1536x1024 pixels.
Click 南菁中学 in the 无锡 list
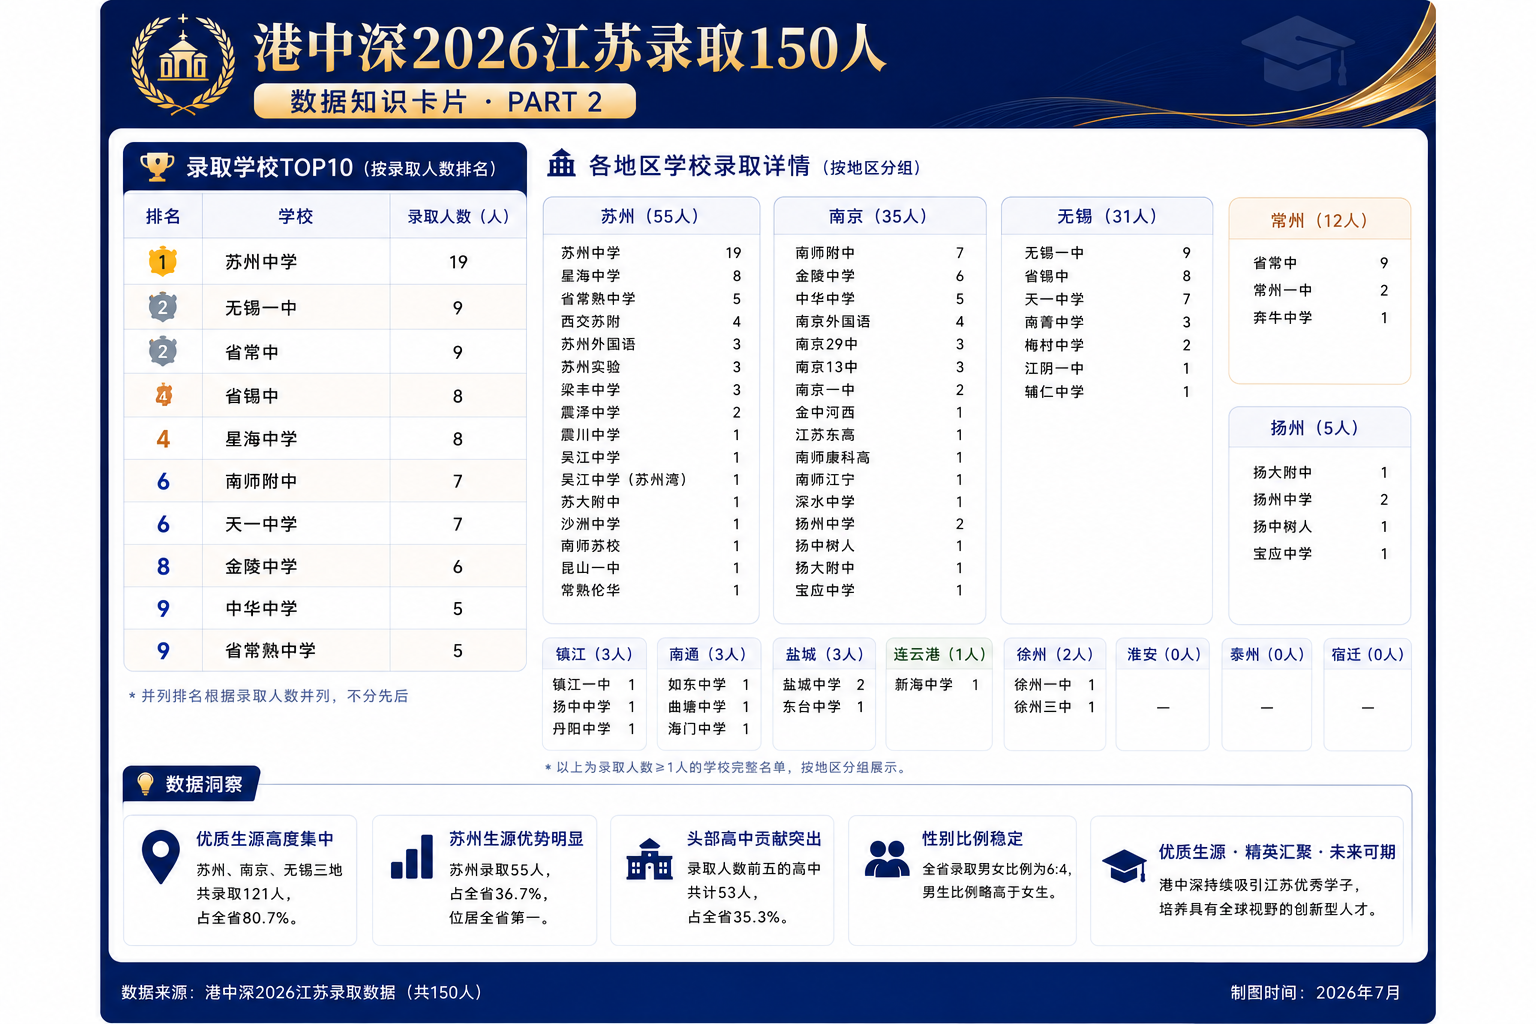(1054, 322)
